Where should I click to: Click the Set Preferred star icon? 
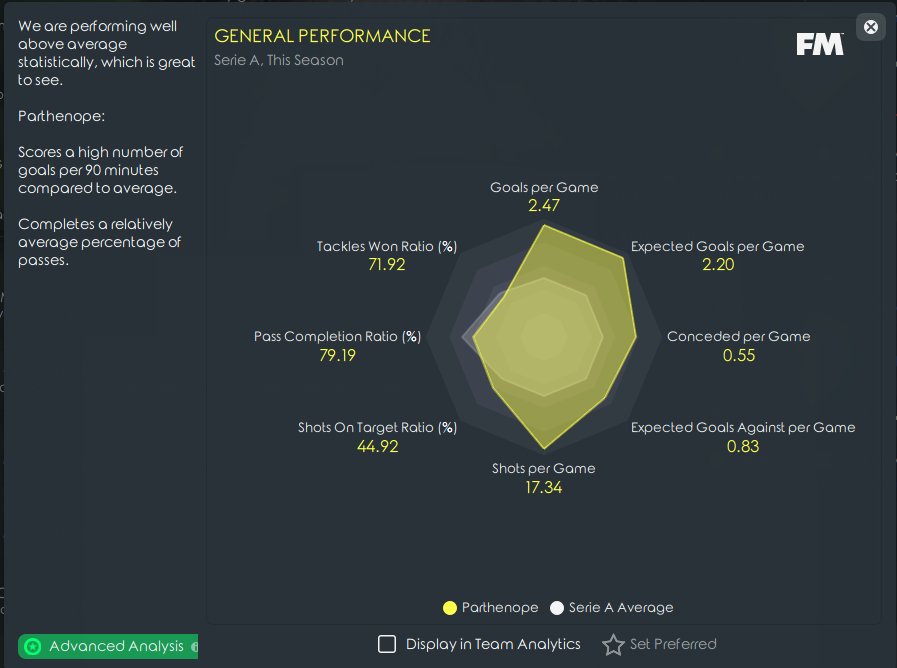pos(613,645)
